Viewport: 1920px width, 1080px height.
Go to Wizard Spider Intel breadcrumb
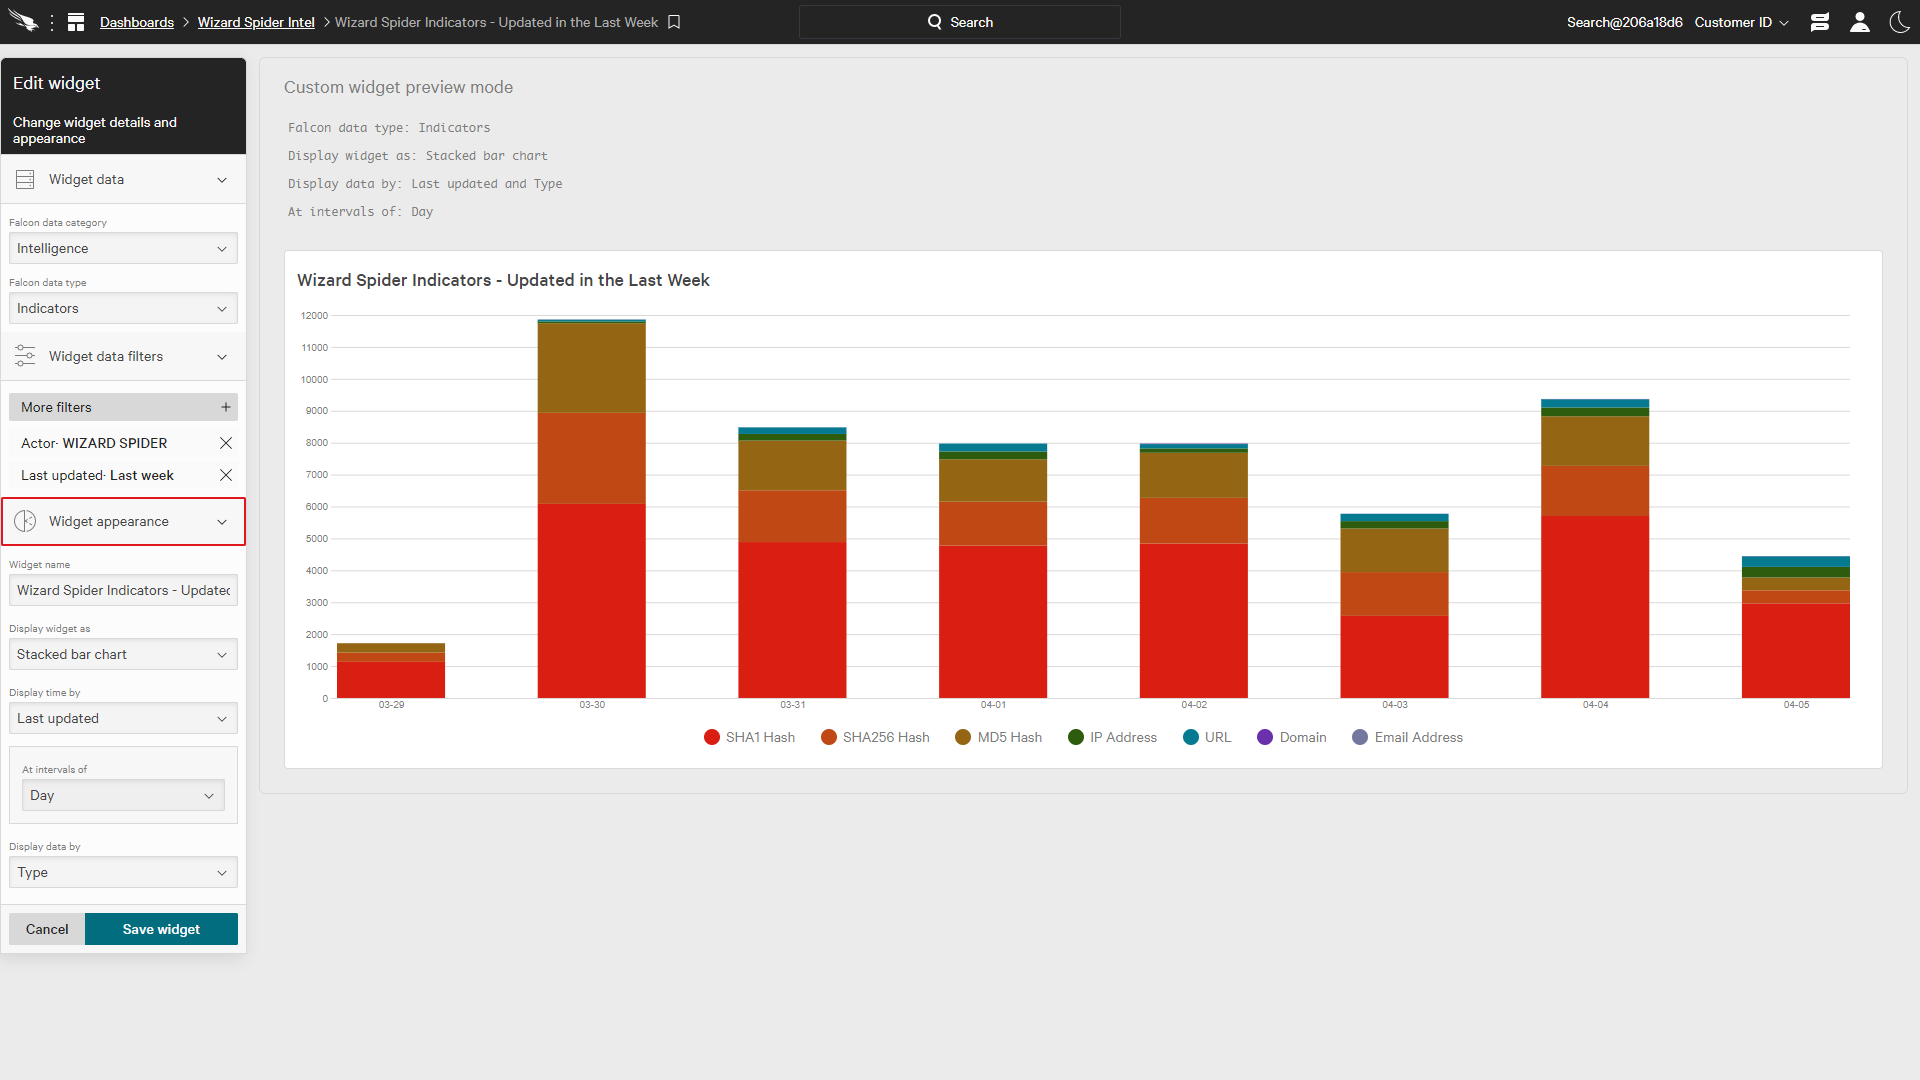[x=256, y=22]
